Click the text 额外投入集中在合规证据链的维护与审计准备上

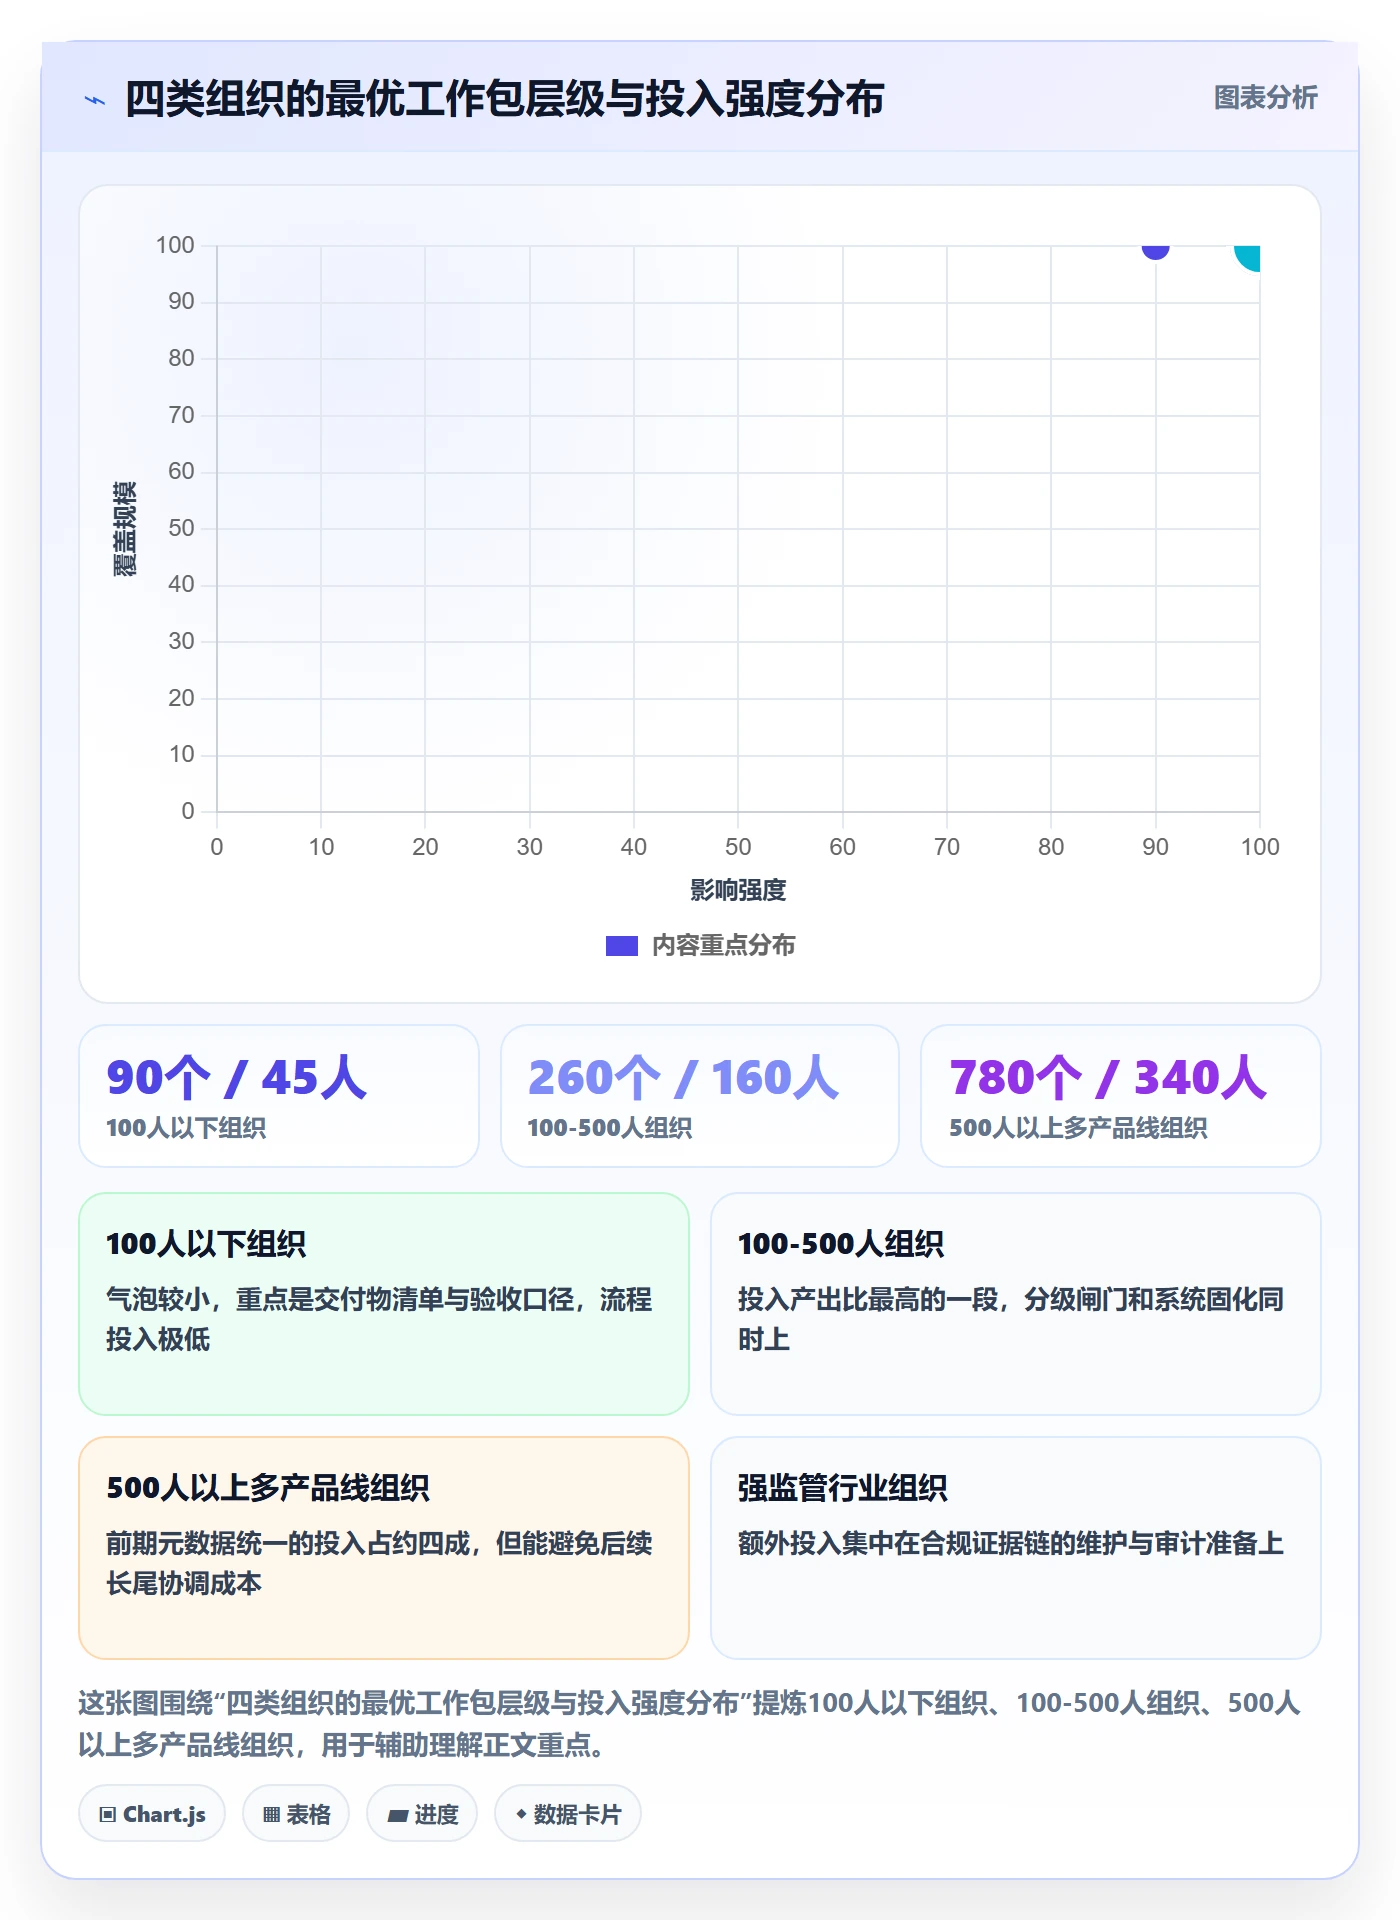[x=1011, y=1544]
